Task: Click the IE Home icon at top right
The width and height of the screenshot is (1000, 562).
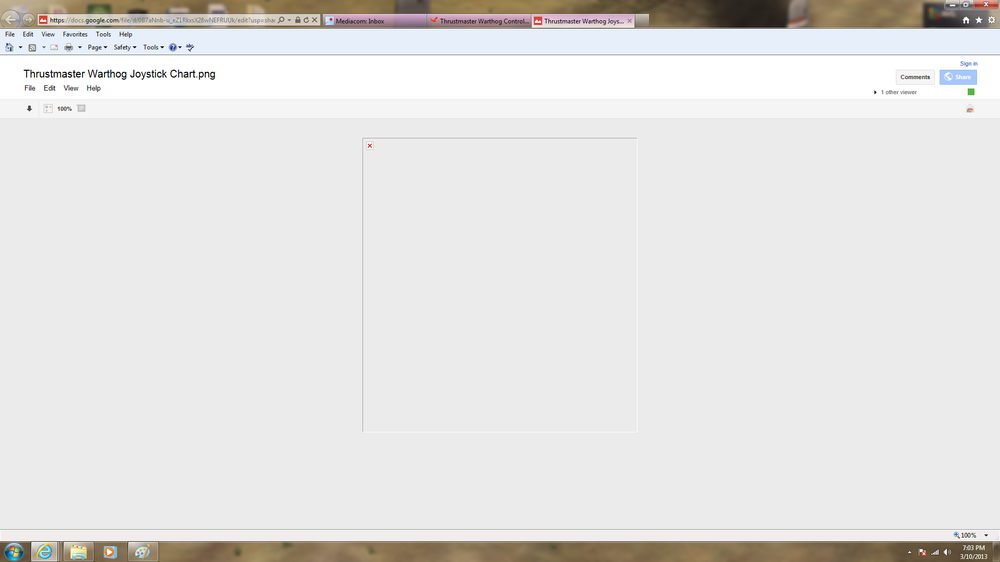Action: pos(966,20)
